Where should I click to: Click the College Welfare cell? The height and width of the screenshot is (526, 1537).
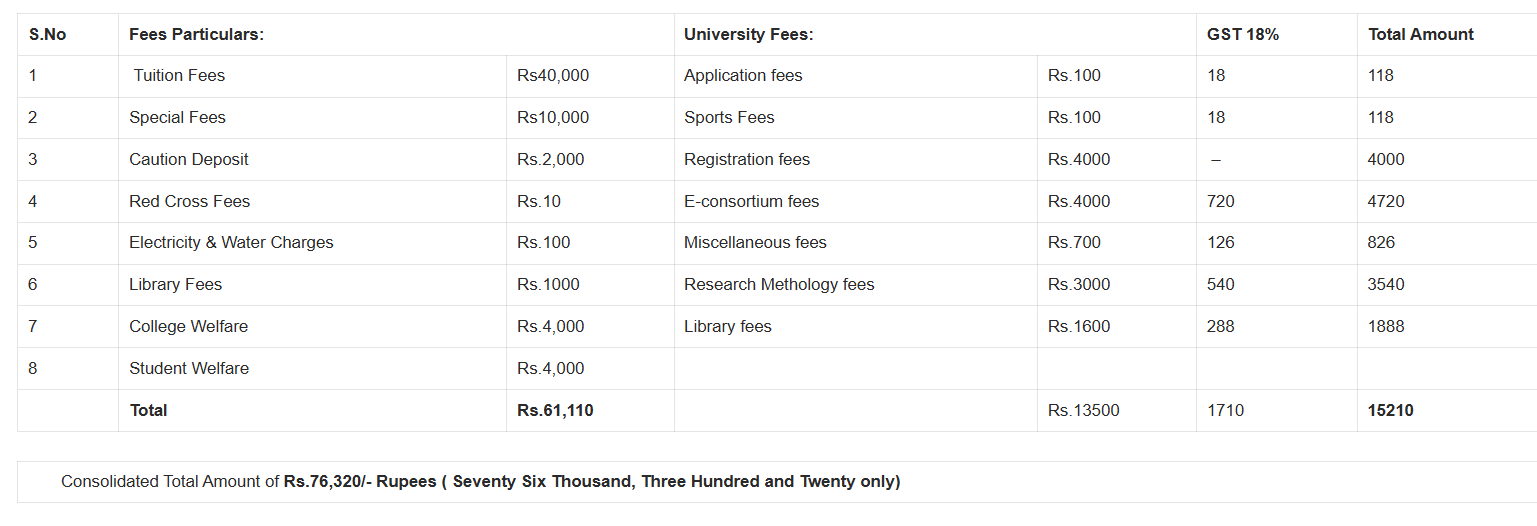tap(188, 327)
